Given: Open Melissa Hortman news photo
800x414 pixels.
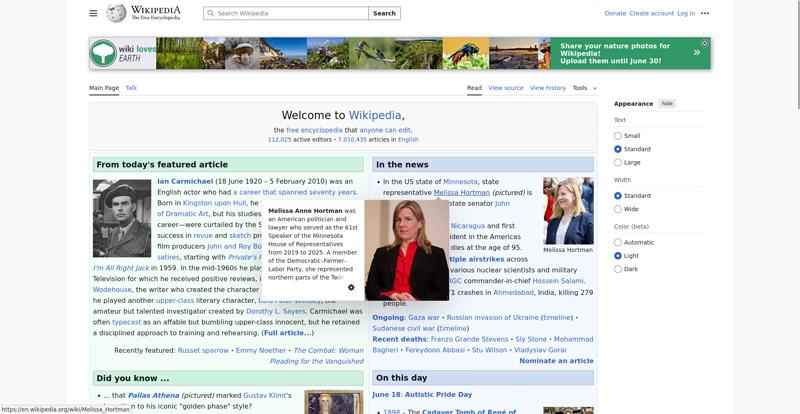Looking at the screenshot, I should click(x=568, y=211).
